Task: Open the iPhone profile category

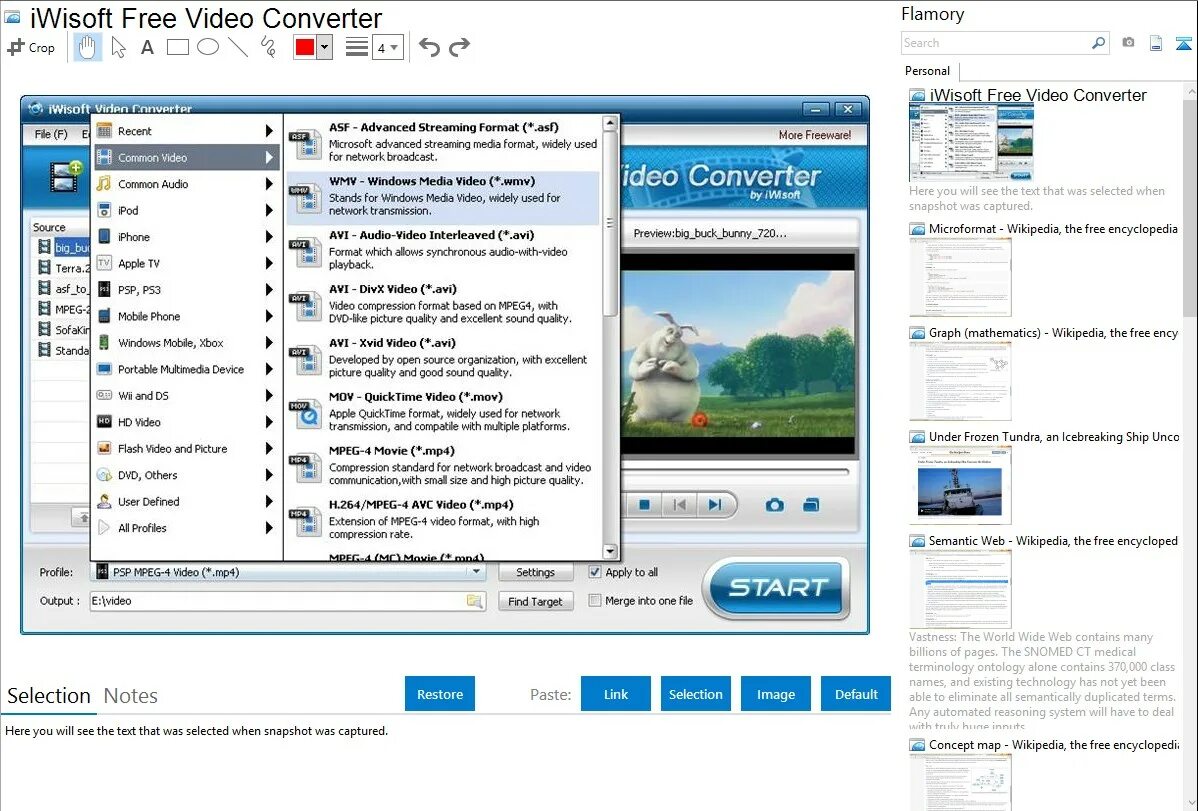Action: [x=186, y=237]
